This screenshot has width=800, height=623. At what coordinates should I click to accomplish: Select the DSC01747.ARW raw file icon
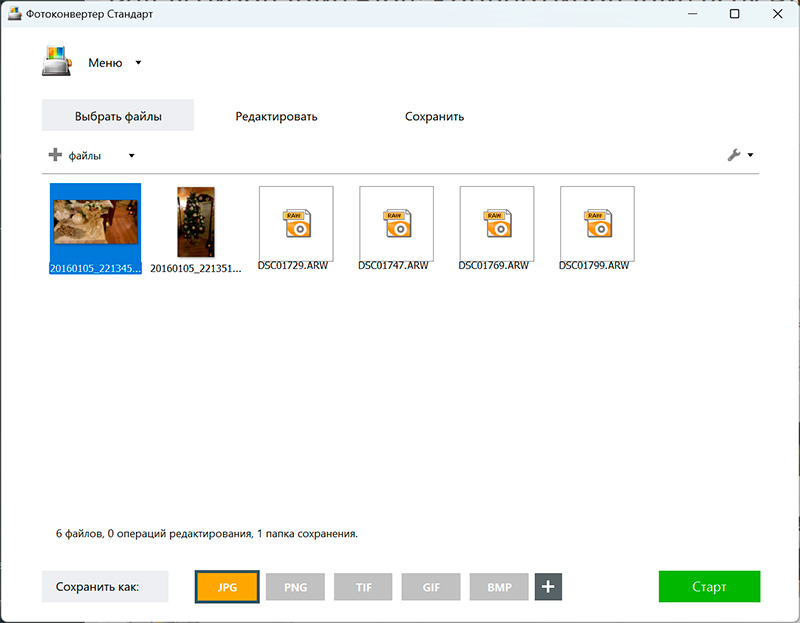click(396, 223)
